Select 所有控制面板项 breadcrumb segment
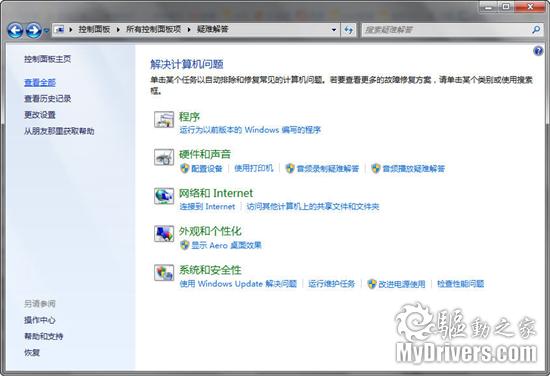 coord(154,29)
